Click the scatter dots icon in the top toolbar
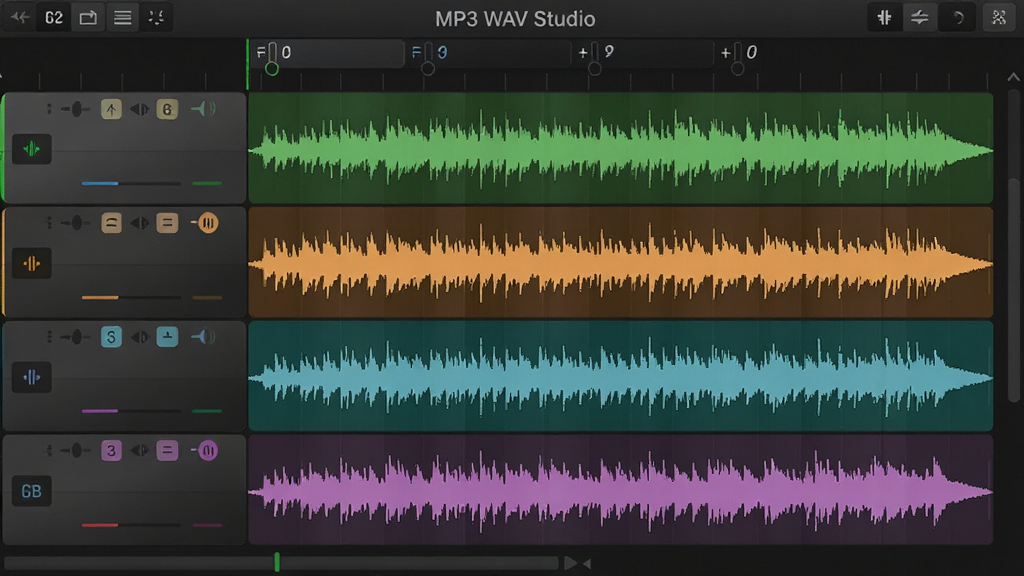The width and height of the screenshot is (1024, 576). 156,18
